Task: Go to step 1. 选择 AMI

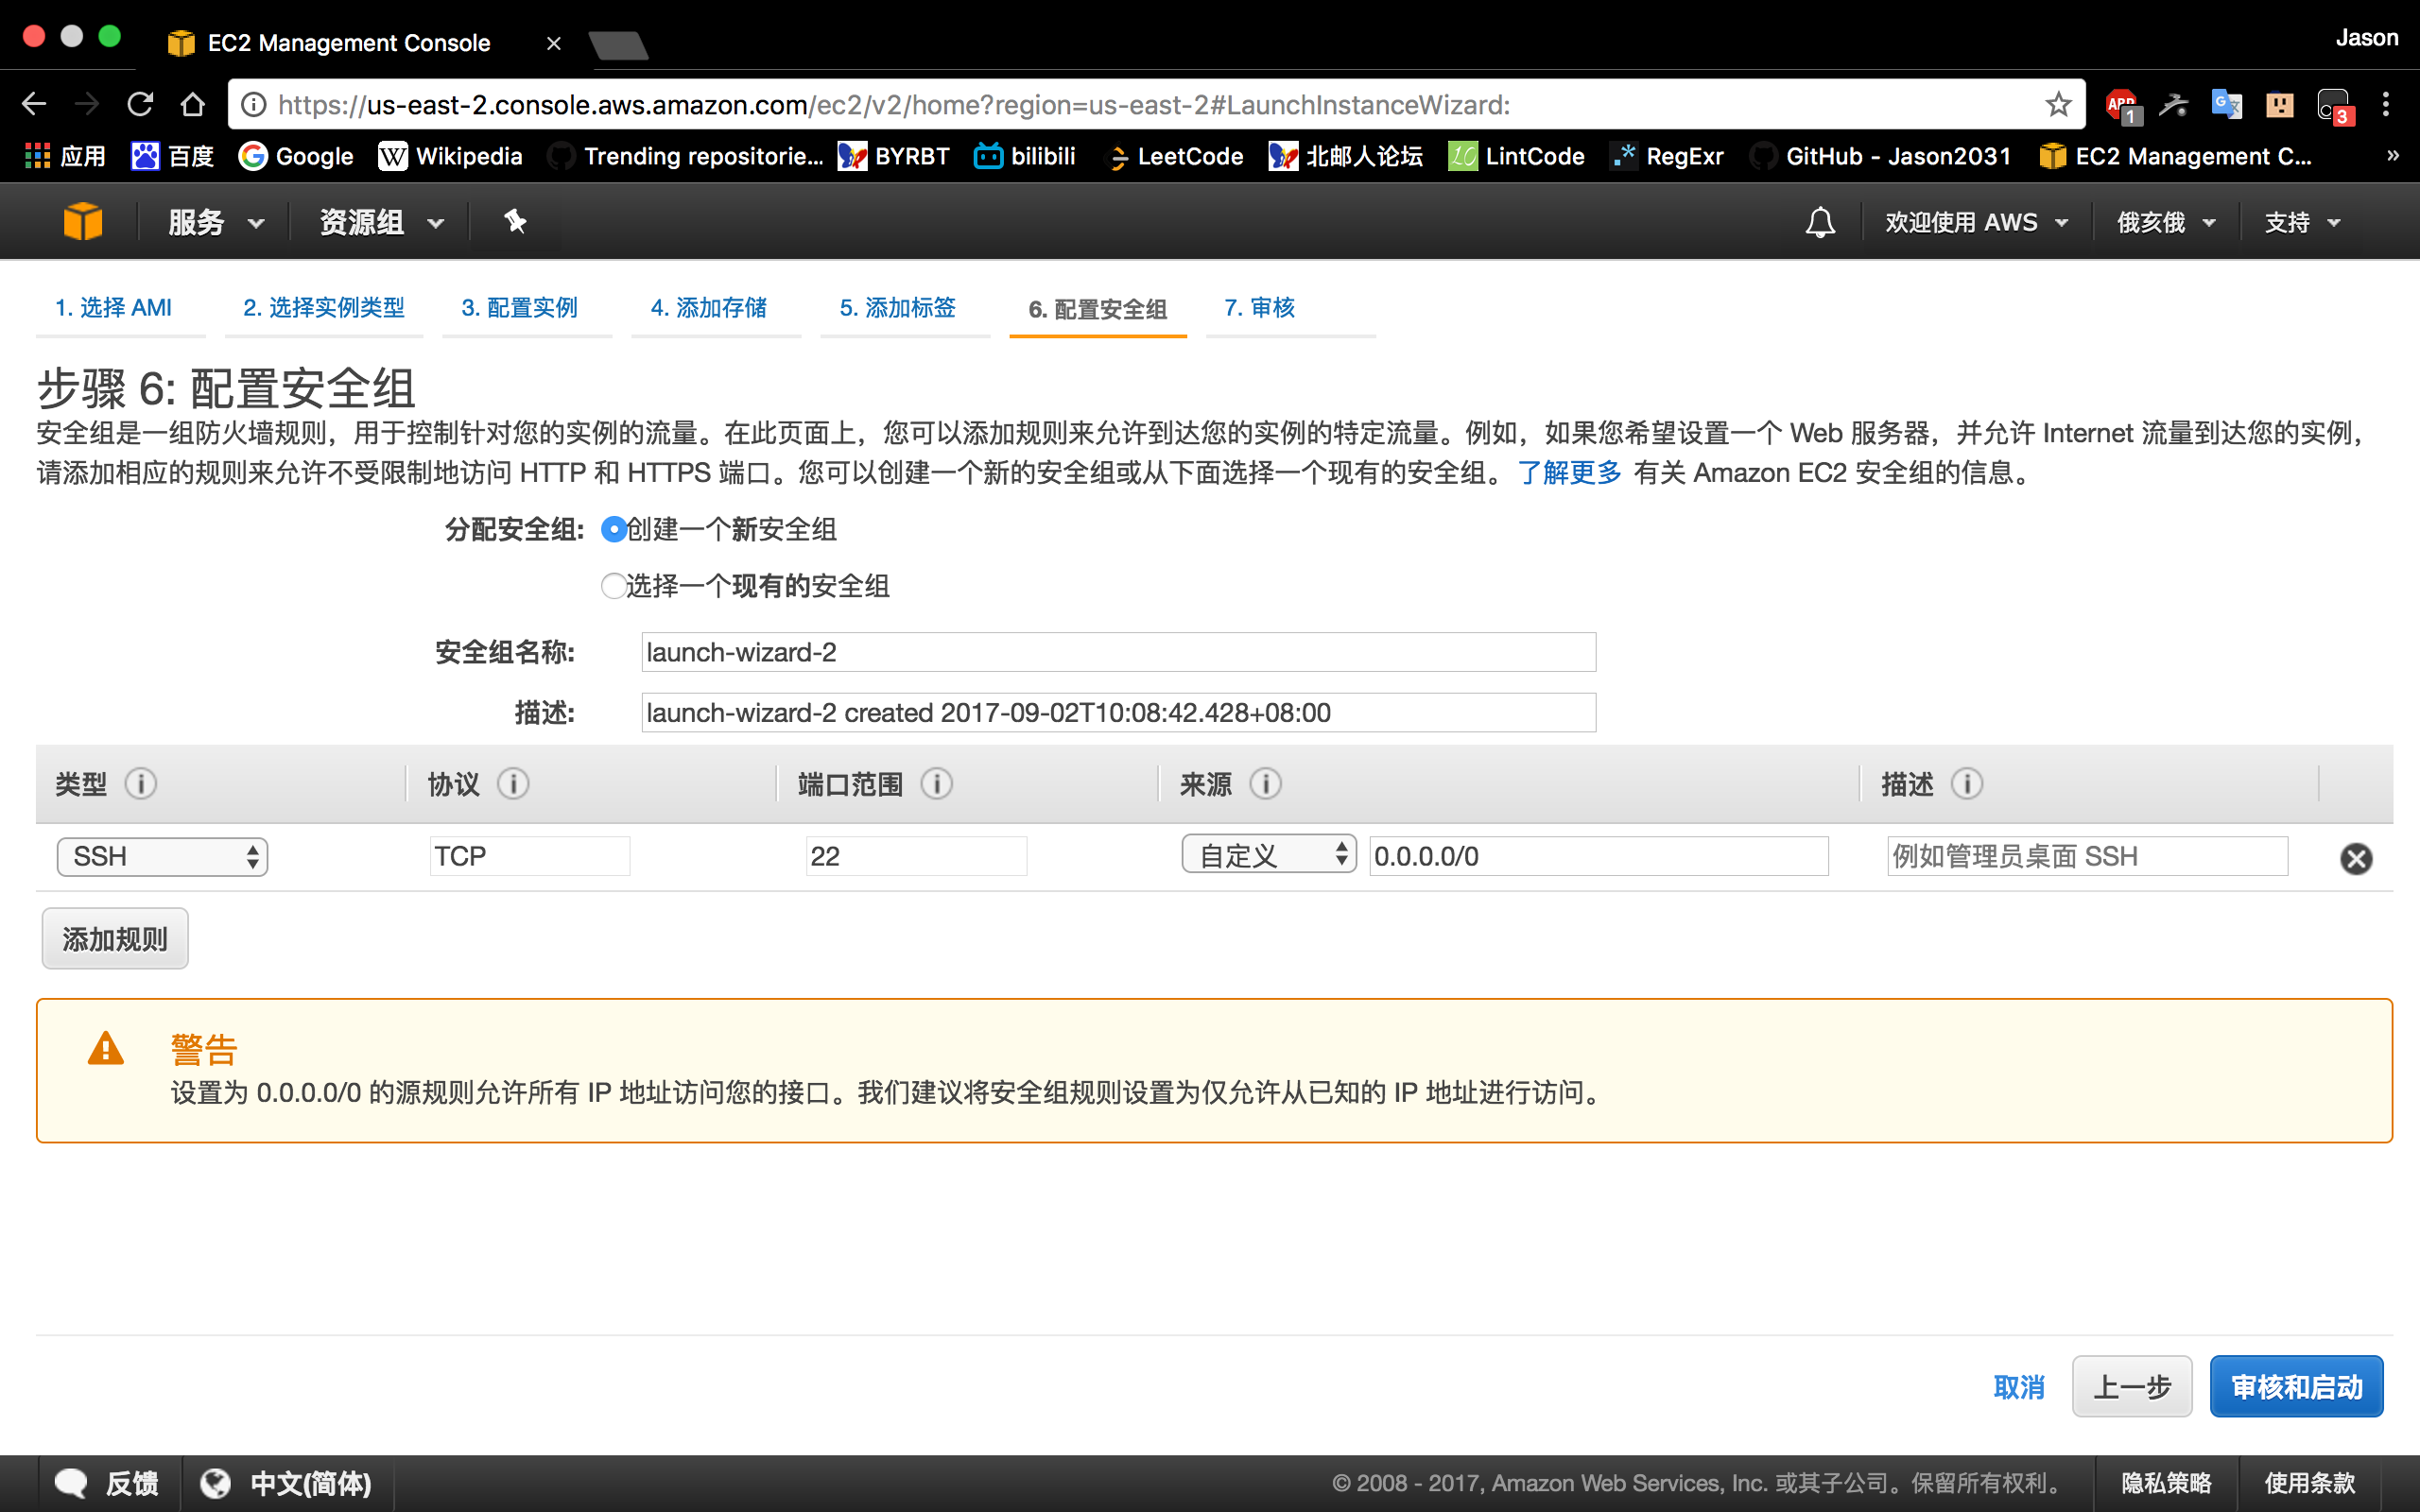Action: [x=113, y=307]
